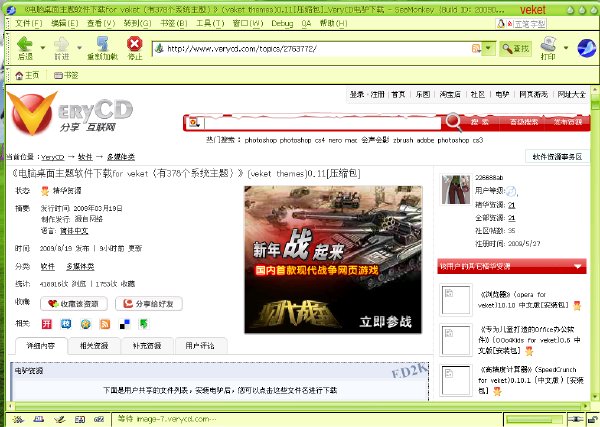Switch to the related resources tab

tap(94, 346)
